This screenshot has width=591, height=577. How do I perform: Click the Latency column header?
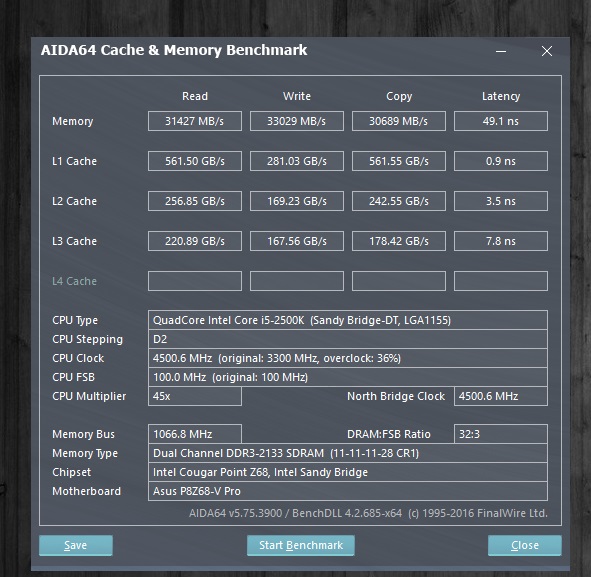[x=501, y=96]
